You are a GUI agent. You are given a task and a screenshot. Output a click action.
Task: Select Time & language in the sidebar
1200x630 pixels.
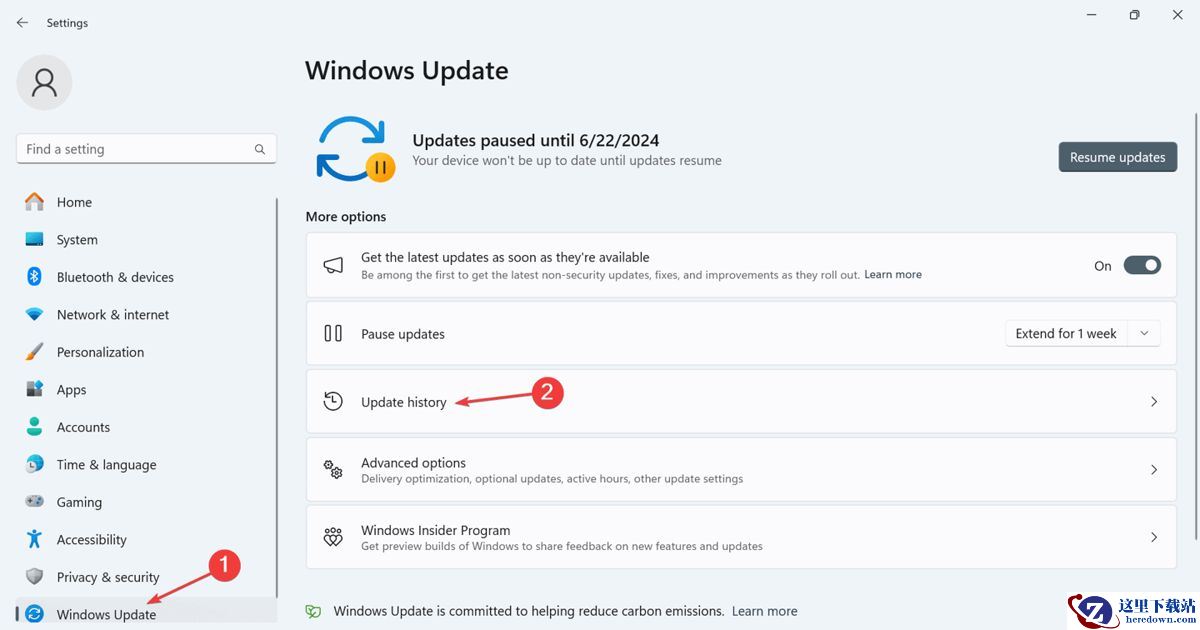point(106,465)
